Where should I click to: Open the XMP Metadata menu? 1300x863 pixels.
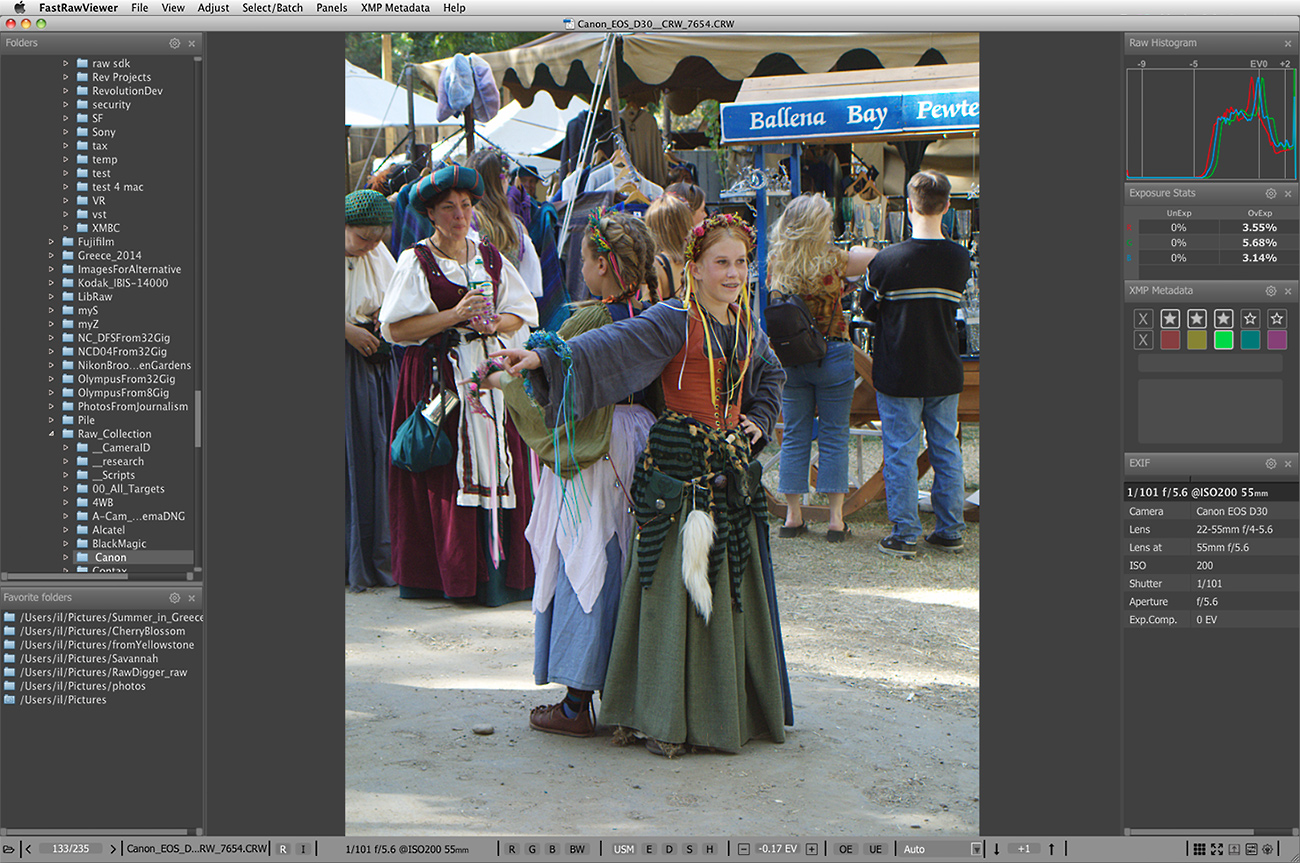(x=394, y=8)
